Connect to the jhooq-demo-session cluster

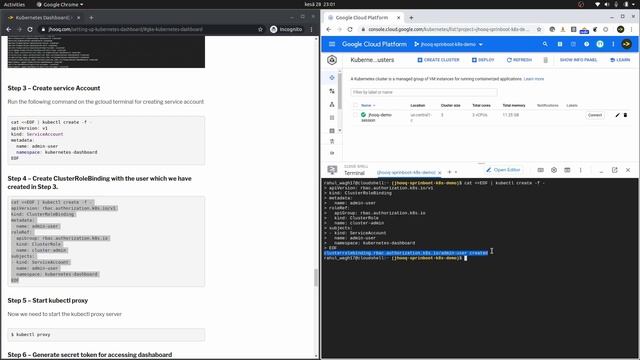pyautogui.click(x=595, y=115)
